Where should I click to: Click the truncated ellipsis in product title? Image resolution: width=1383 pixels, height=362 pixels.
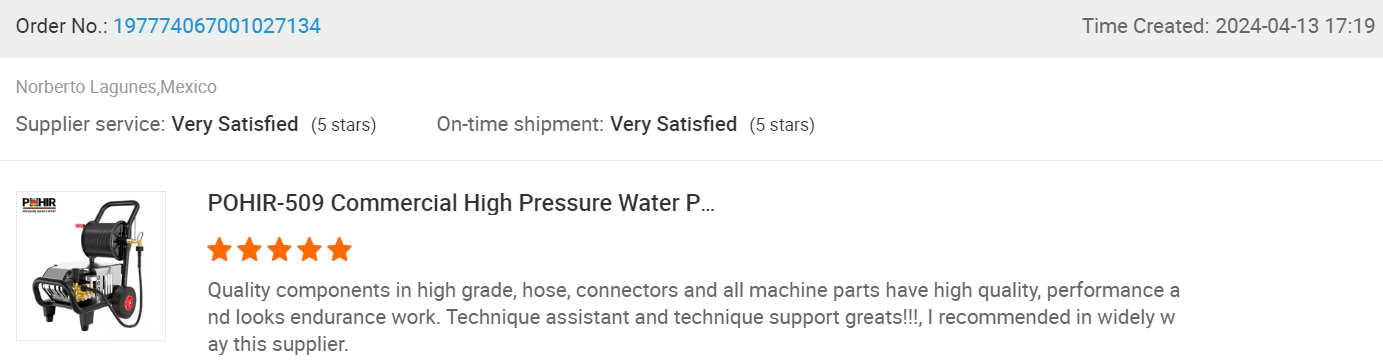pos(707,205)
